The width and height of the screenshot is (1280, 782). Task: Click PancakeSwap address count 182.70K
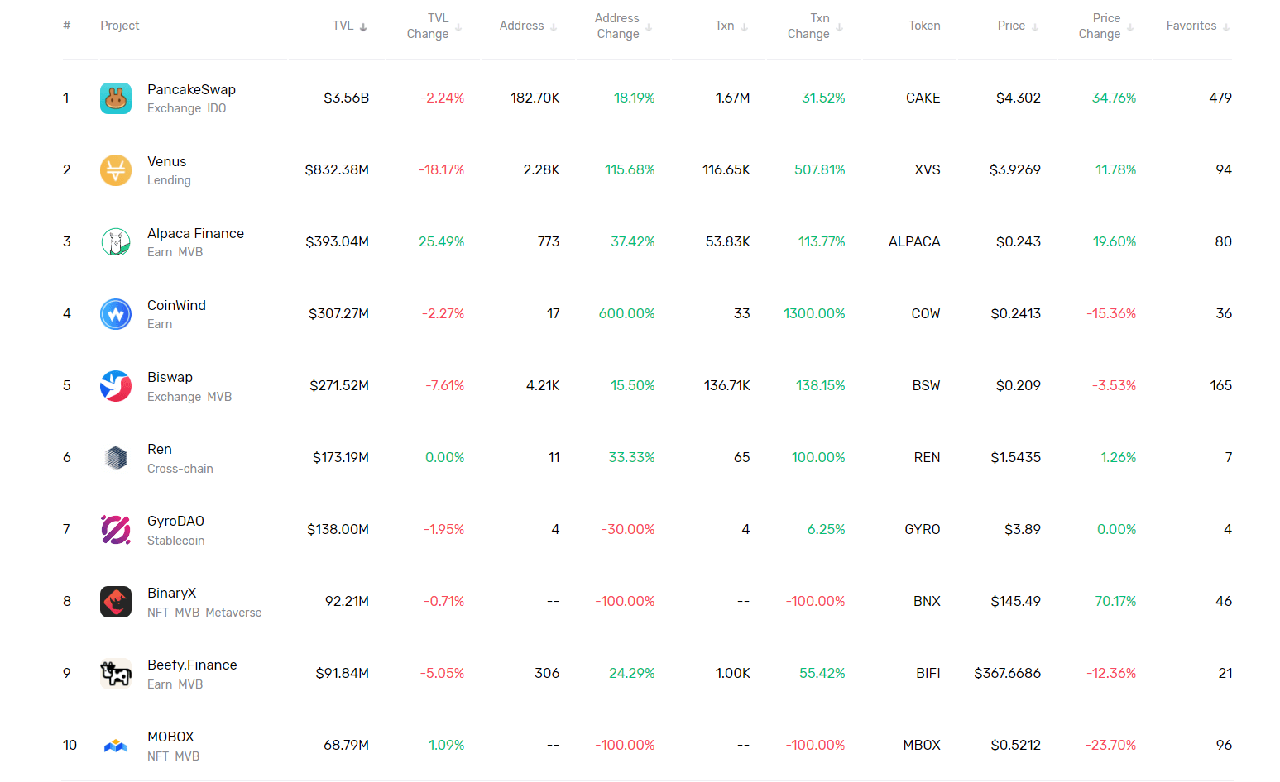(x=534, y=98)
